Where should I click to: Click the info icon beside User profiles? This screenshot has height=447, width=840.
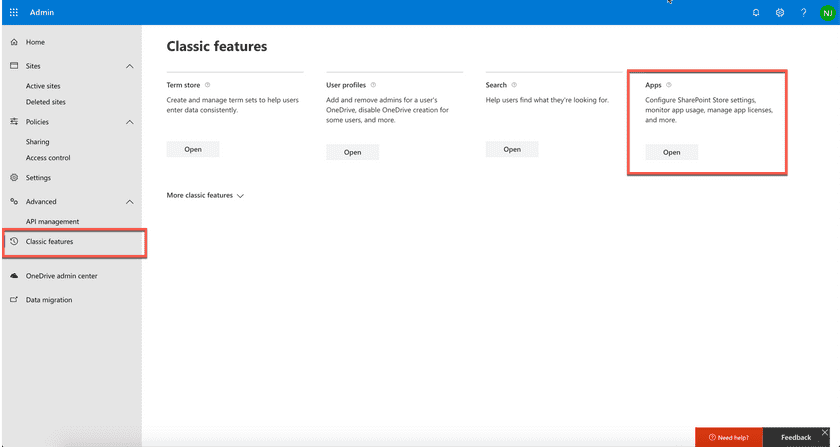pos(373,85)
